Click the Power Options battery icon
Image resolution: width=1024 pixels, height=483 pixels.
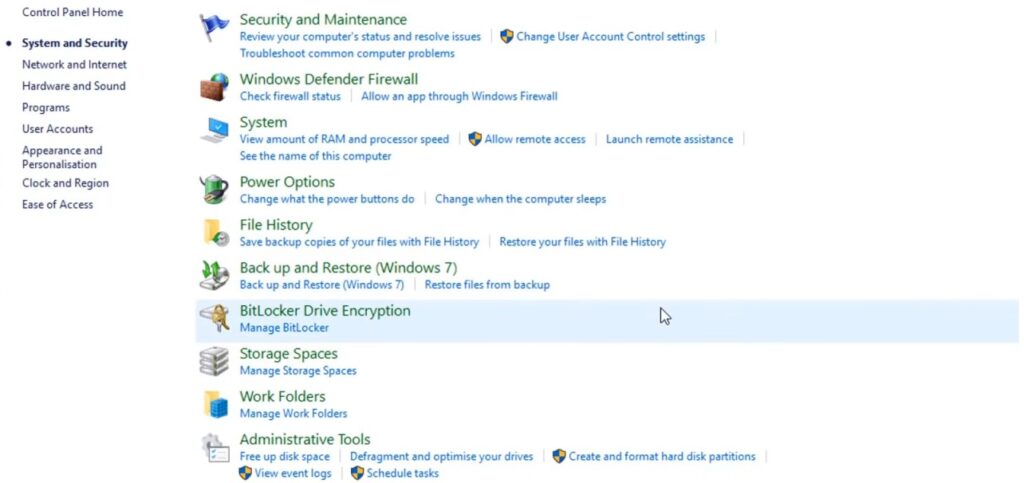pos(215,189)
